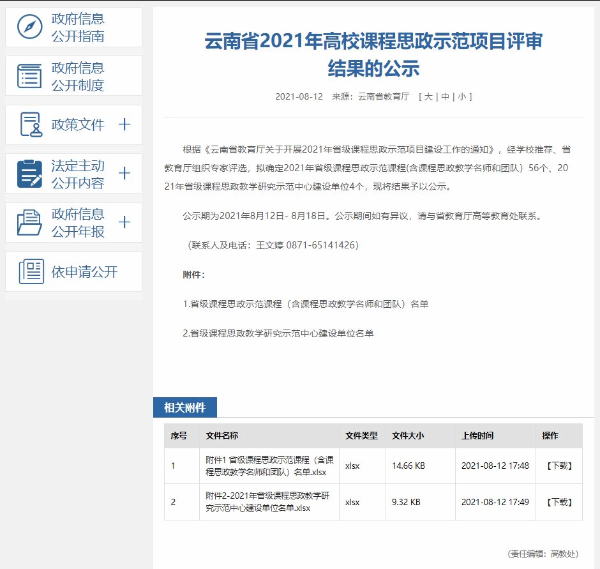Set font size to 大
Screen dimensions: 600x569
tap(428, 97)
